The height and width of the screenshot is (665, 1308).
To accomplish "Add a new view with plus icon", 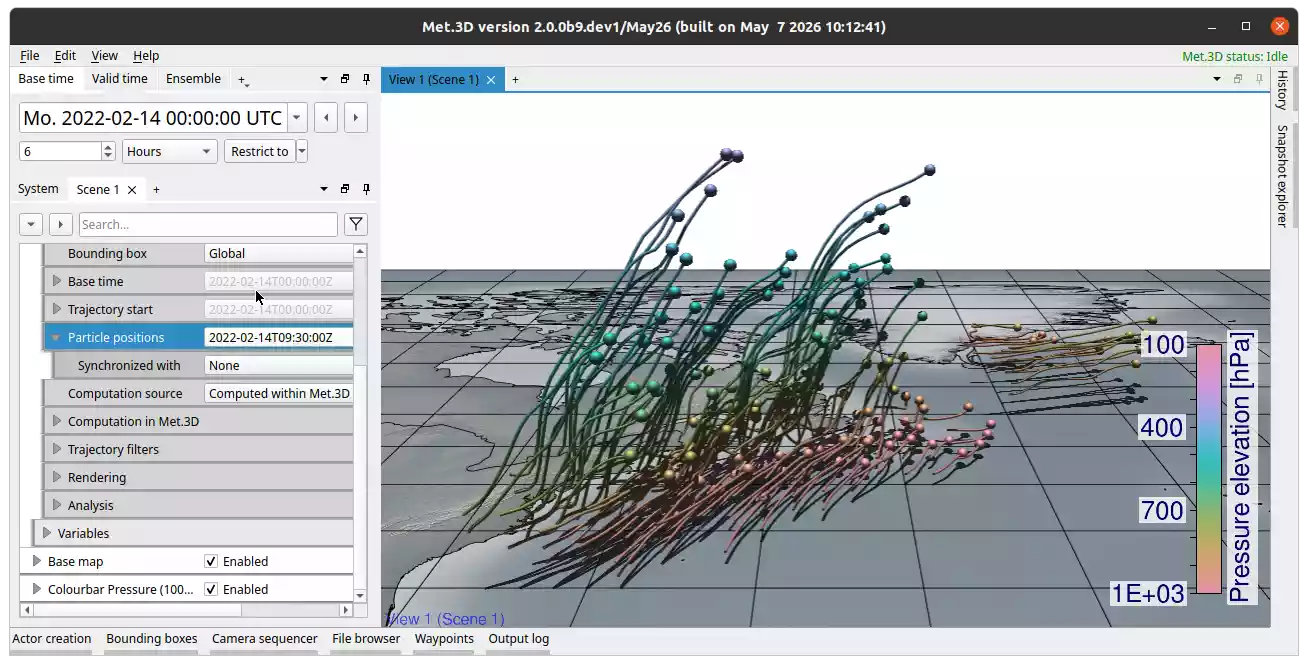I will (516, 80).
